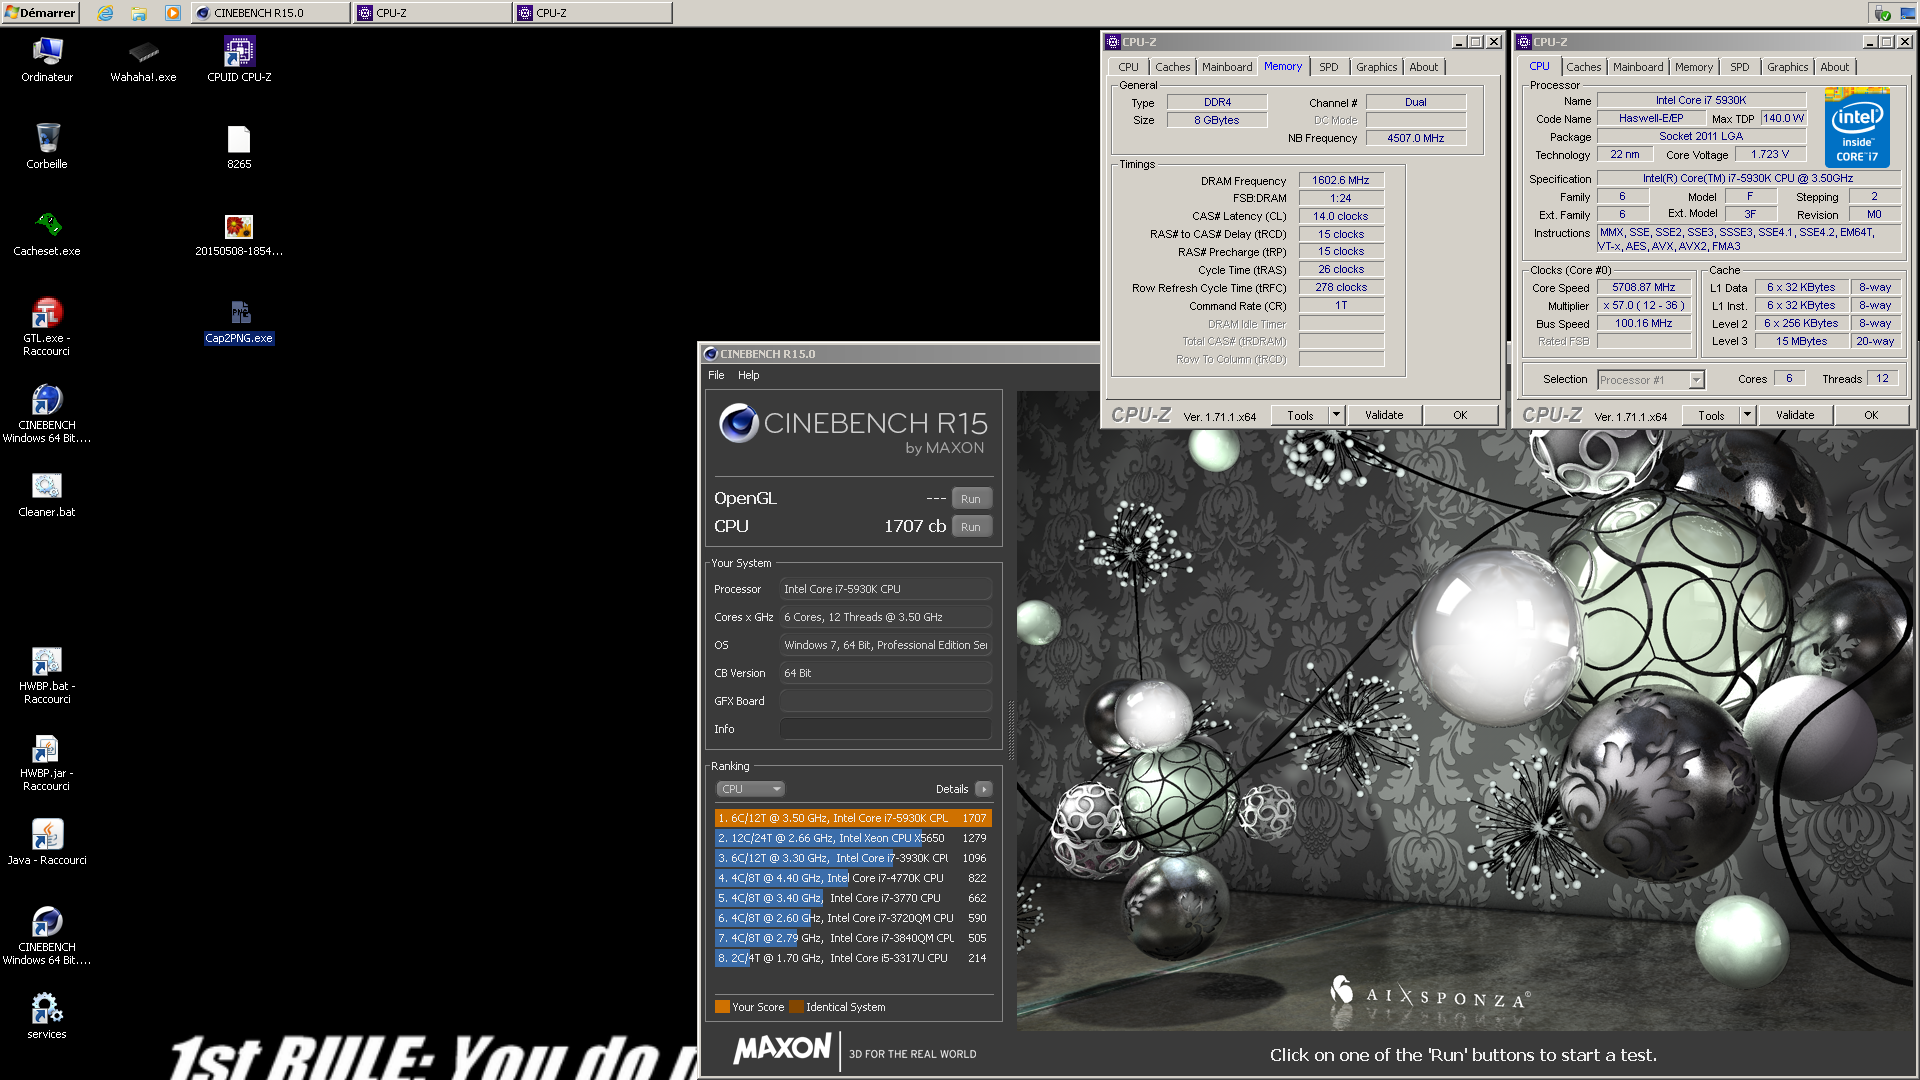Click Validate in right CPU-Z window

click(1795, 415)
